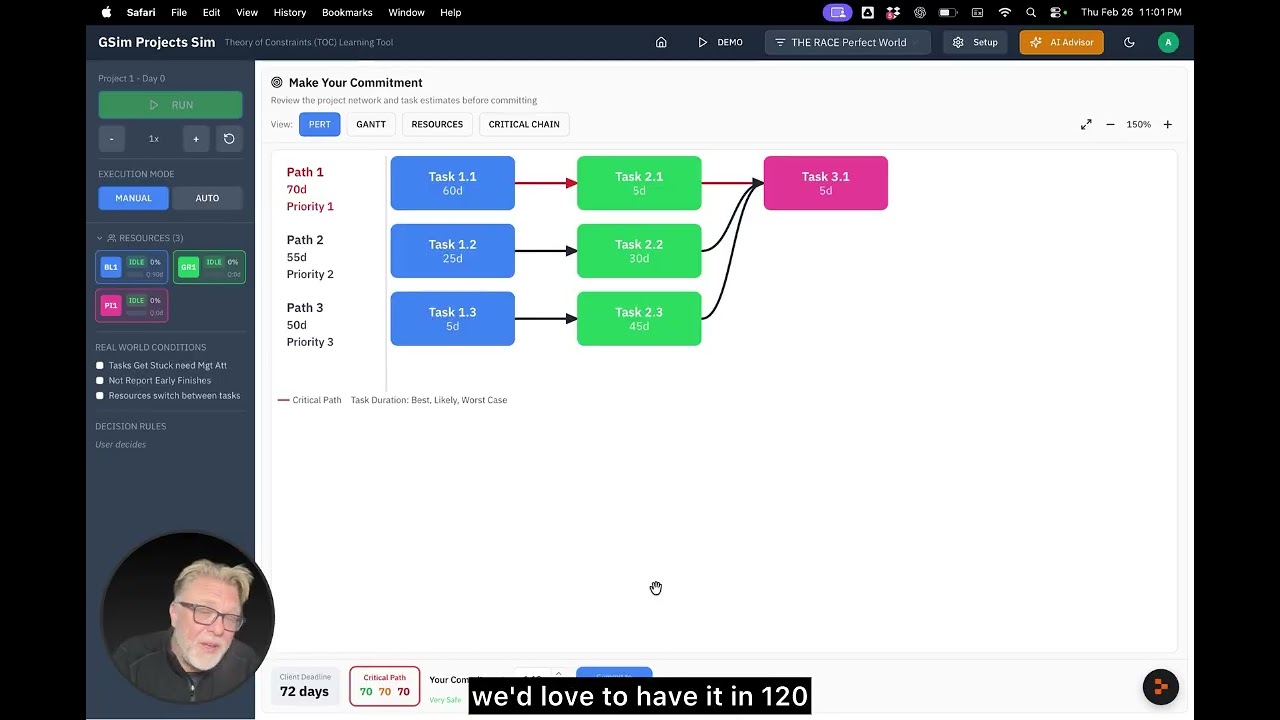Increase simulation speed with plus button
Viewport: 1280px width, 720px height.
(x=196, y=139)
